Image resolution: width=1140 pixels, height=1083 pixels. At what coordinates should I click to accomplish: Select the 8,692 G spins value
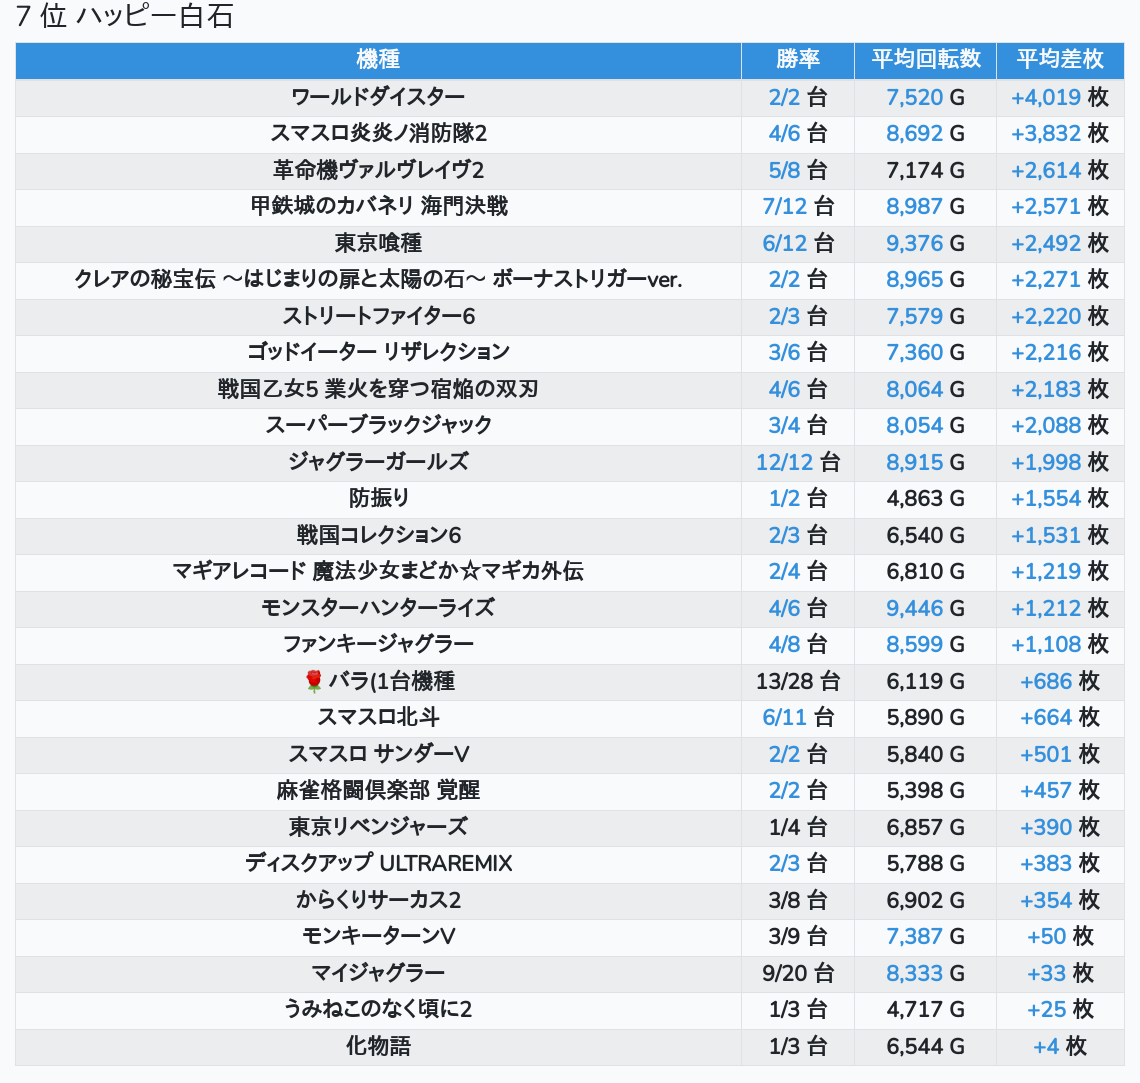[x=926, y=134]
